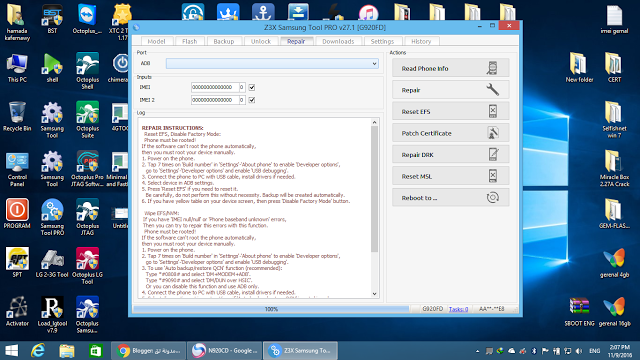Open the New folder desktop icon
640x360 pixels.
(579, 68)
